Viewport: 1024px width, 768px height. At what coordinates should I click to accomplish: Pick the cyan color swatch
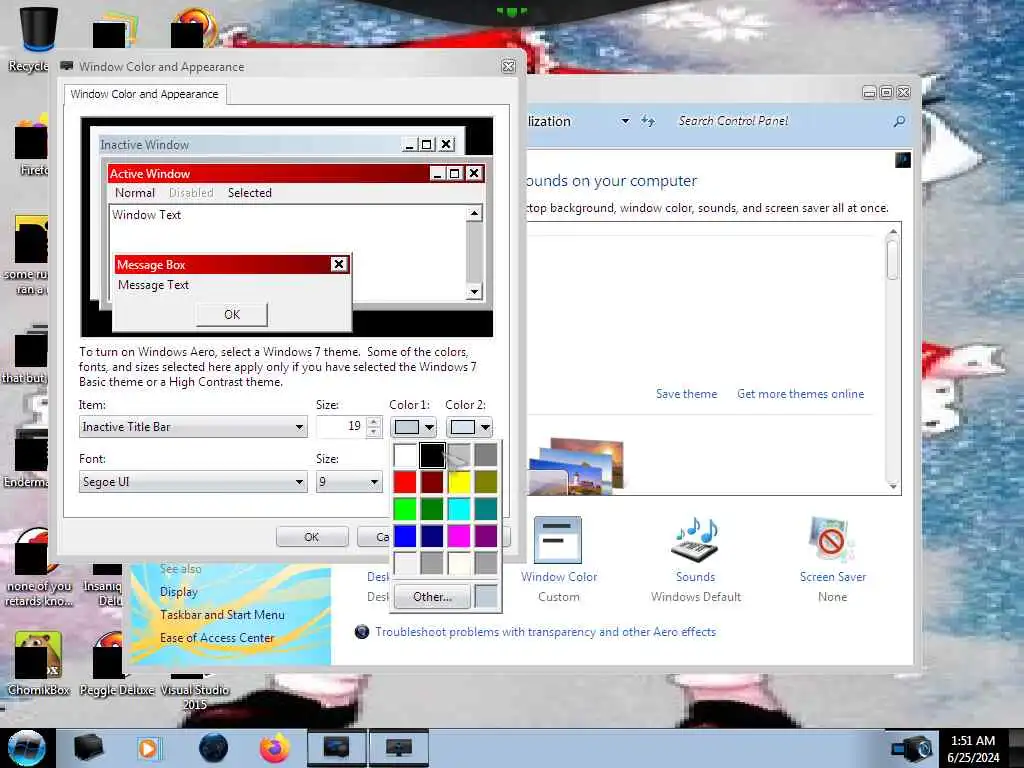[458, 509]
